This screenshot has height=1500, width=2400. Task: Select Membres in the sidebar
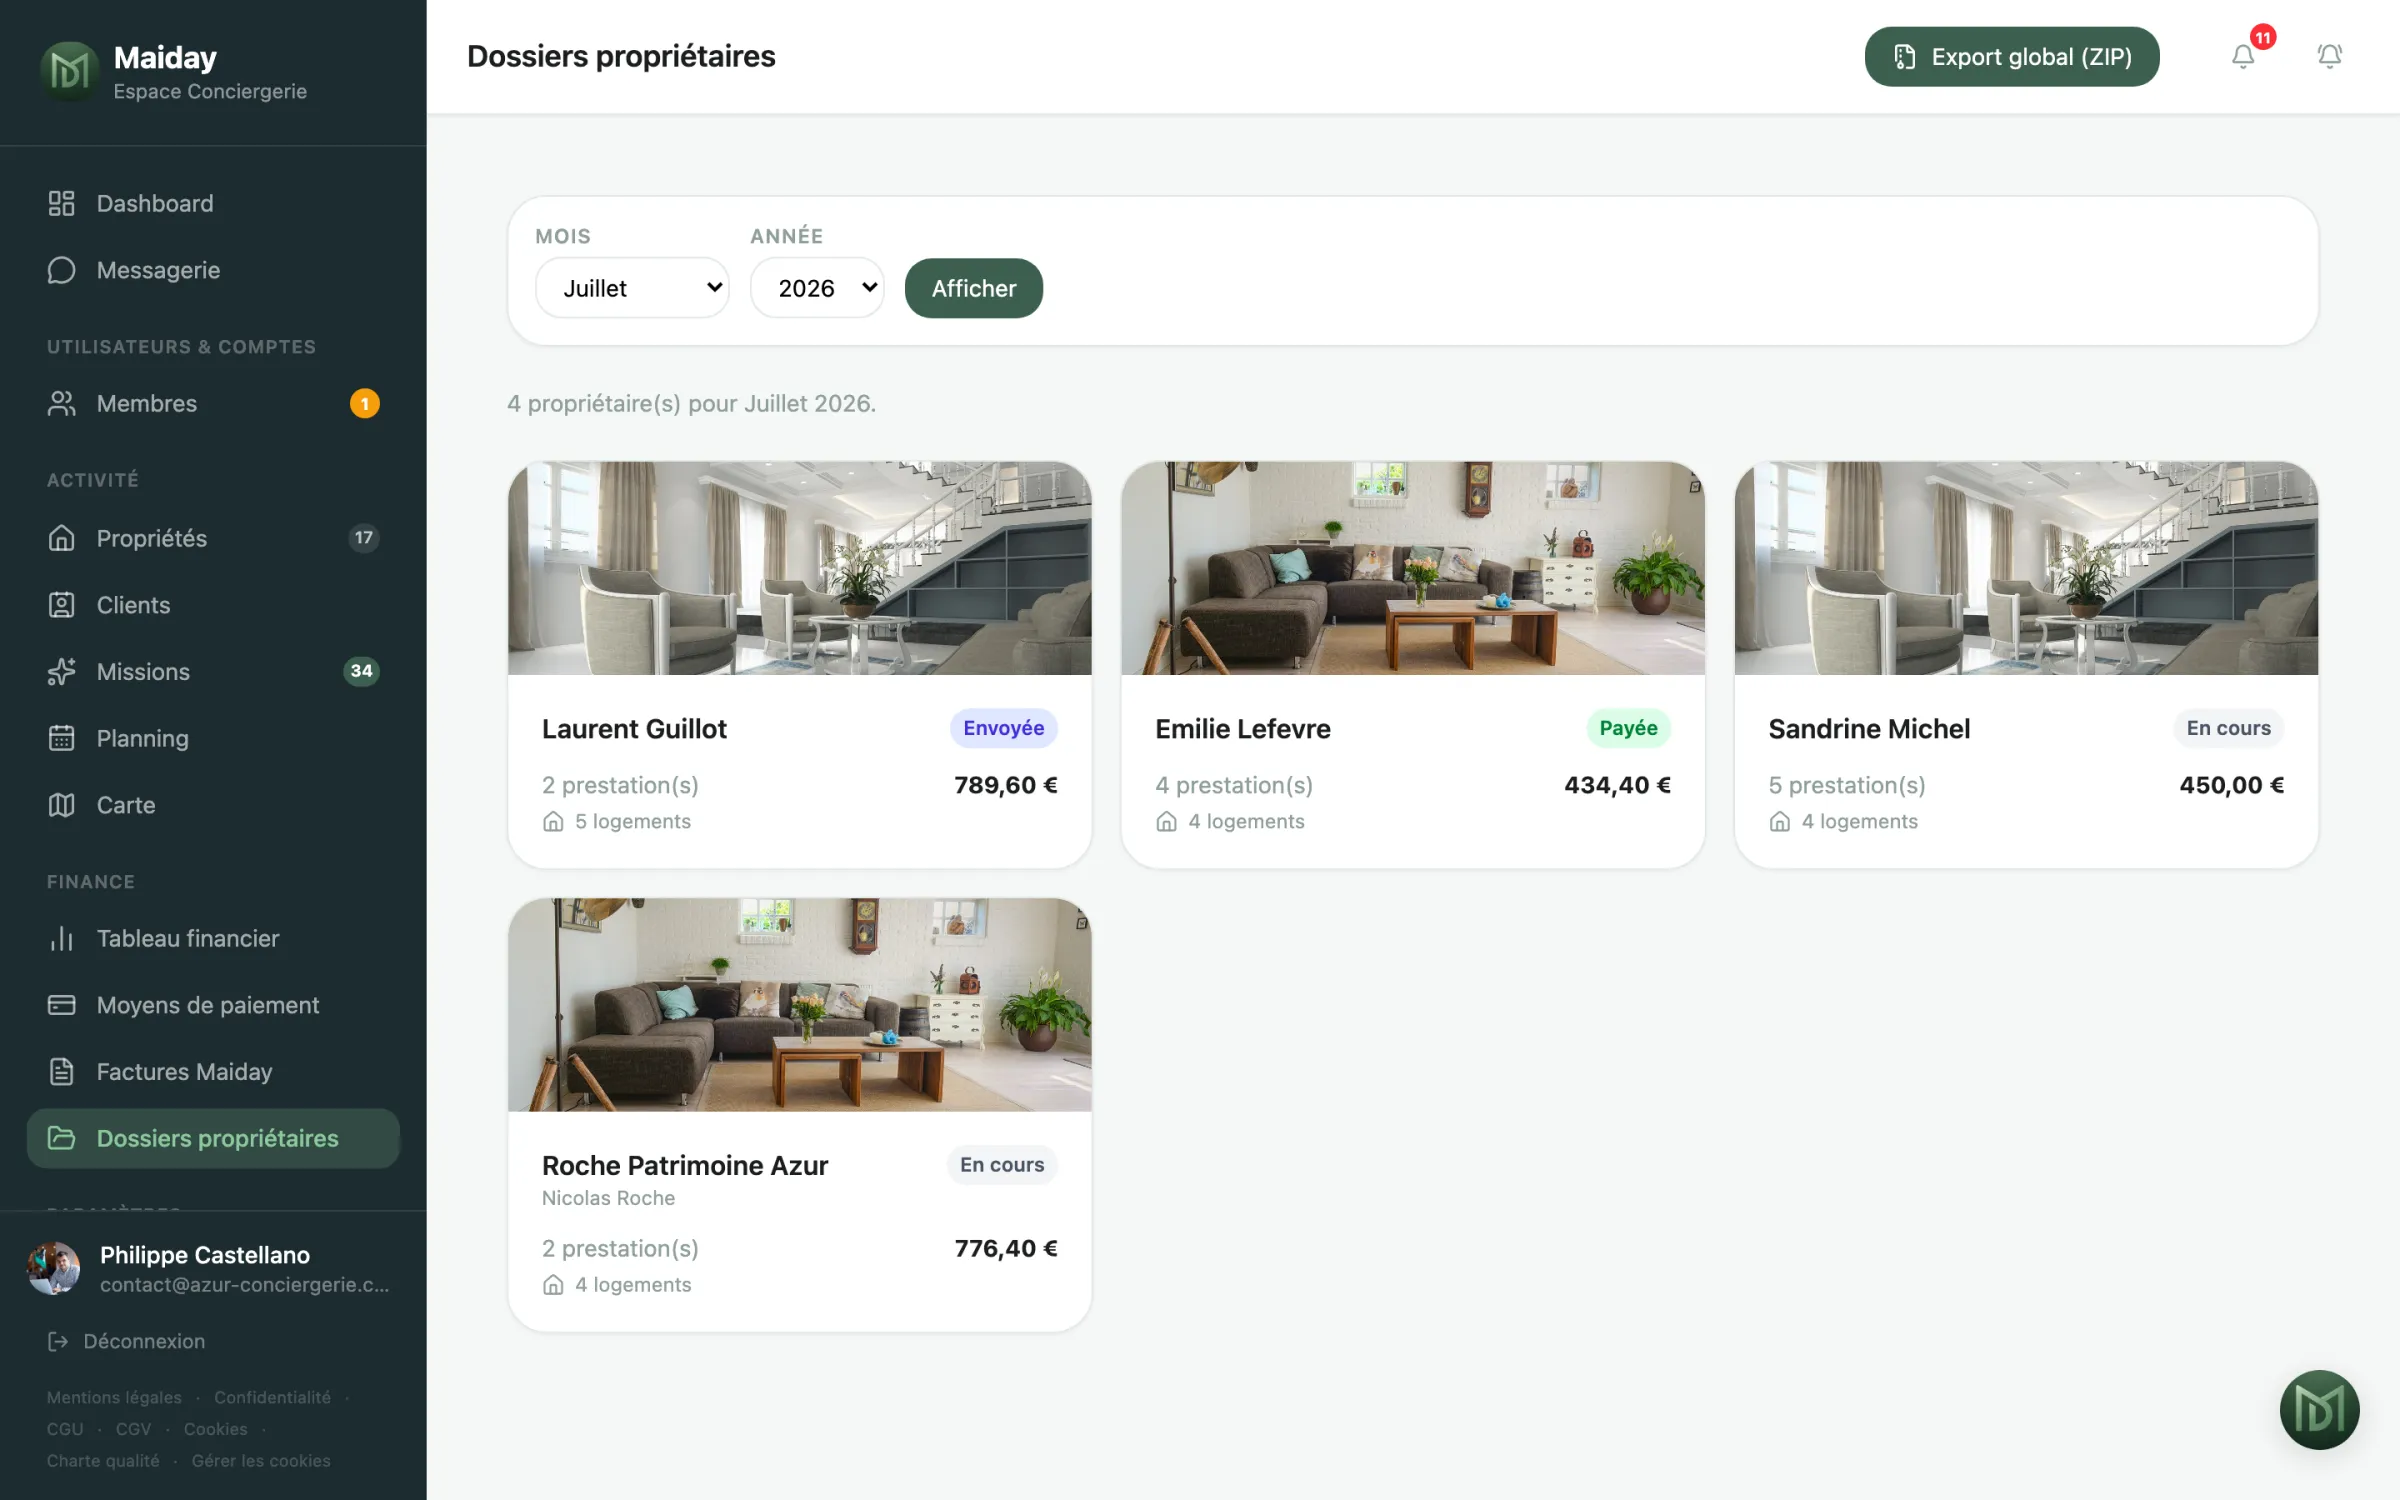[x=213, y=403]
